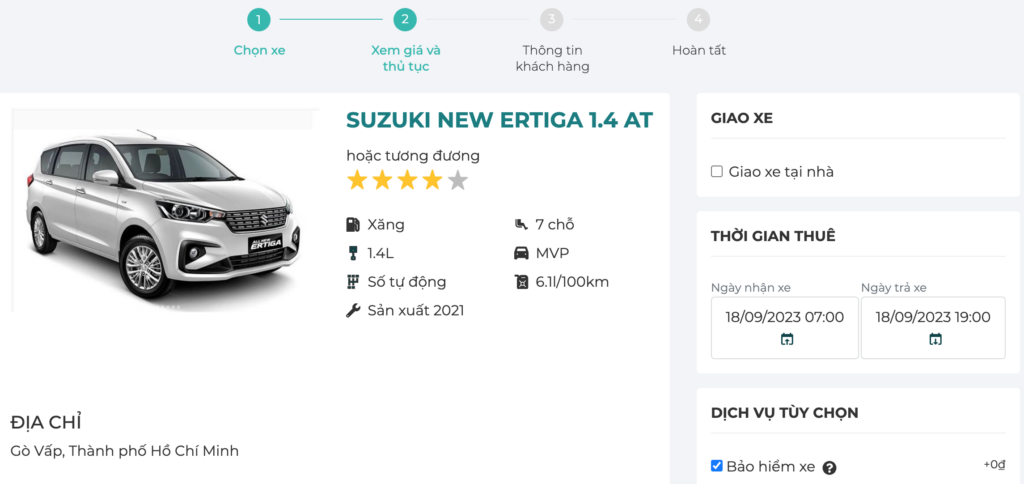Open the return date calendar icon

[x=935, y=340]
